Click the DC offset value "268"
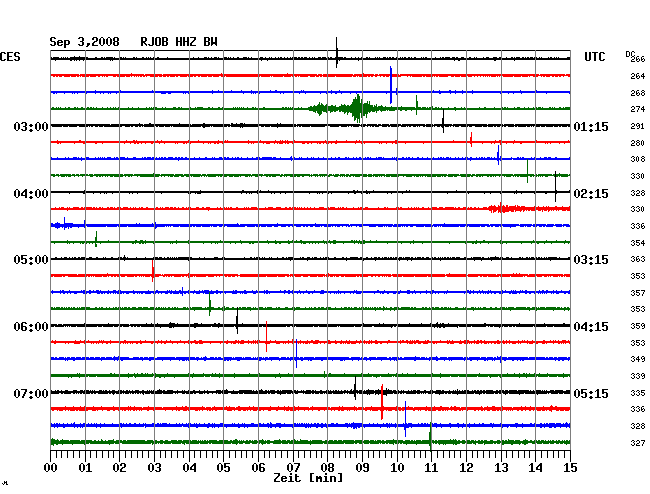This screenshot has height=494, width=650. tap(638, 93)
